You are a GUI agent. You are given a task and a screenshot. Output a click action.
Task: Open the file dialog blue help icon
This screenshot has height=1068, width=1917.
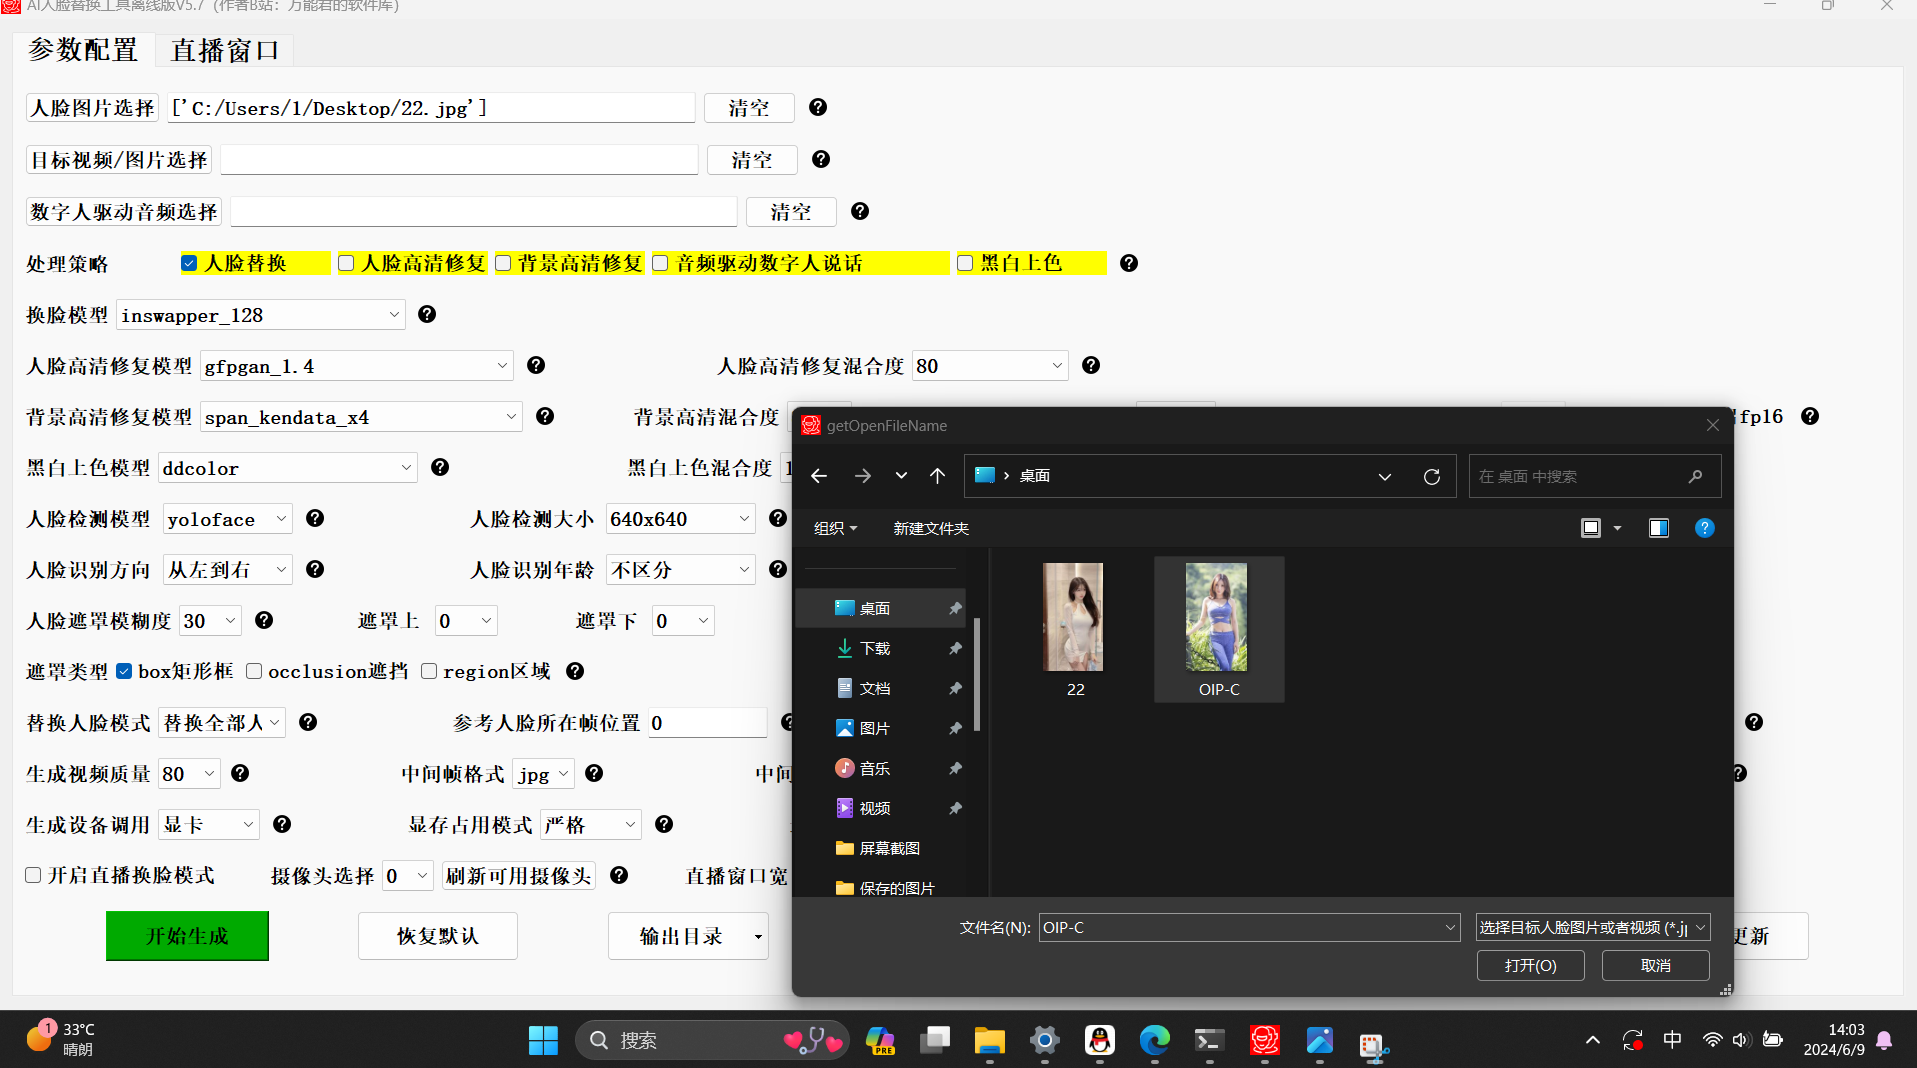pyautogui.click(x=1704, y=528)
